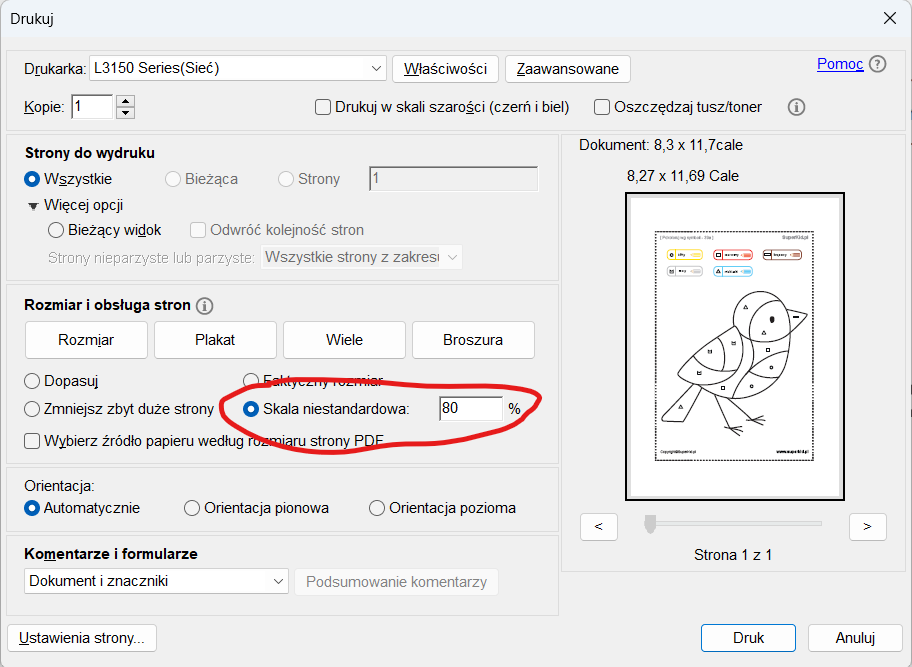912x667 pixels.
Task: Click info icon next to Rozmiar i obsługa stron
Action: (206, 306)
